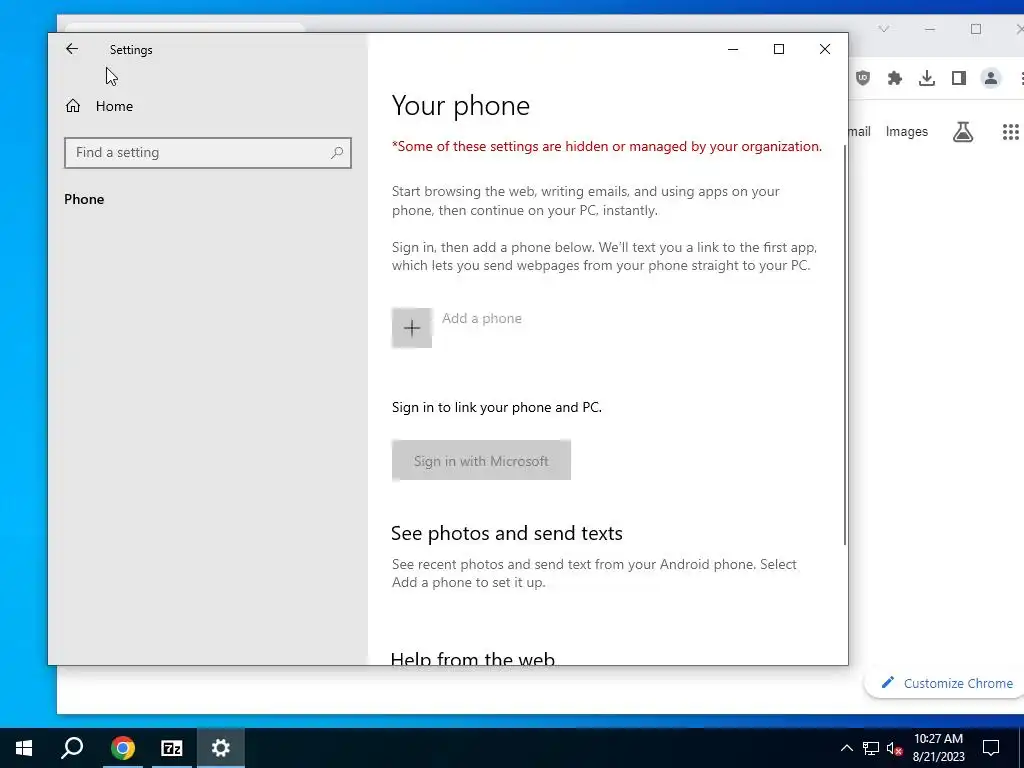This screenshot has width=1024, height=768.
Task: Open network status tray icon
Action: 871,748
